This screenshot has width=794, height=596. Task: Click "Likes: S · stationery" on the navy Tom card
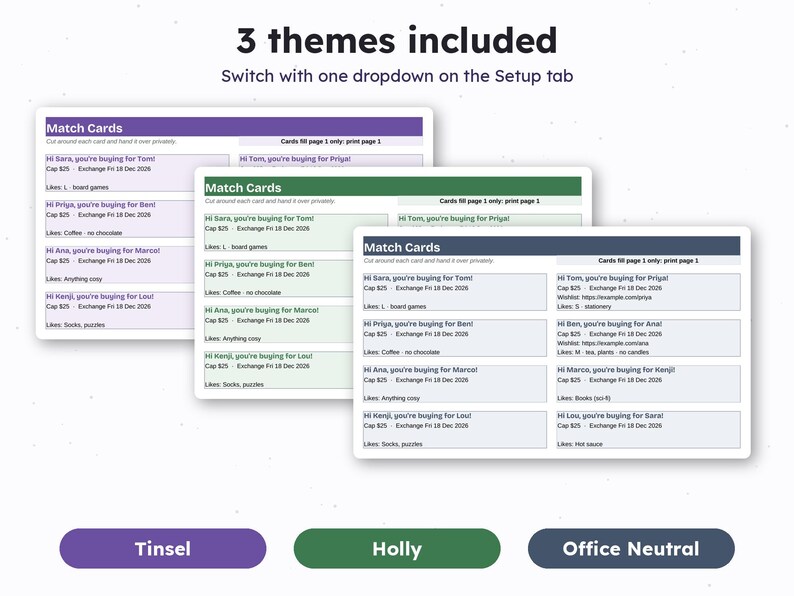[x=584, y=306]
